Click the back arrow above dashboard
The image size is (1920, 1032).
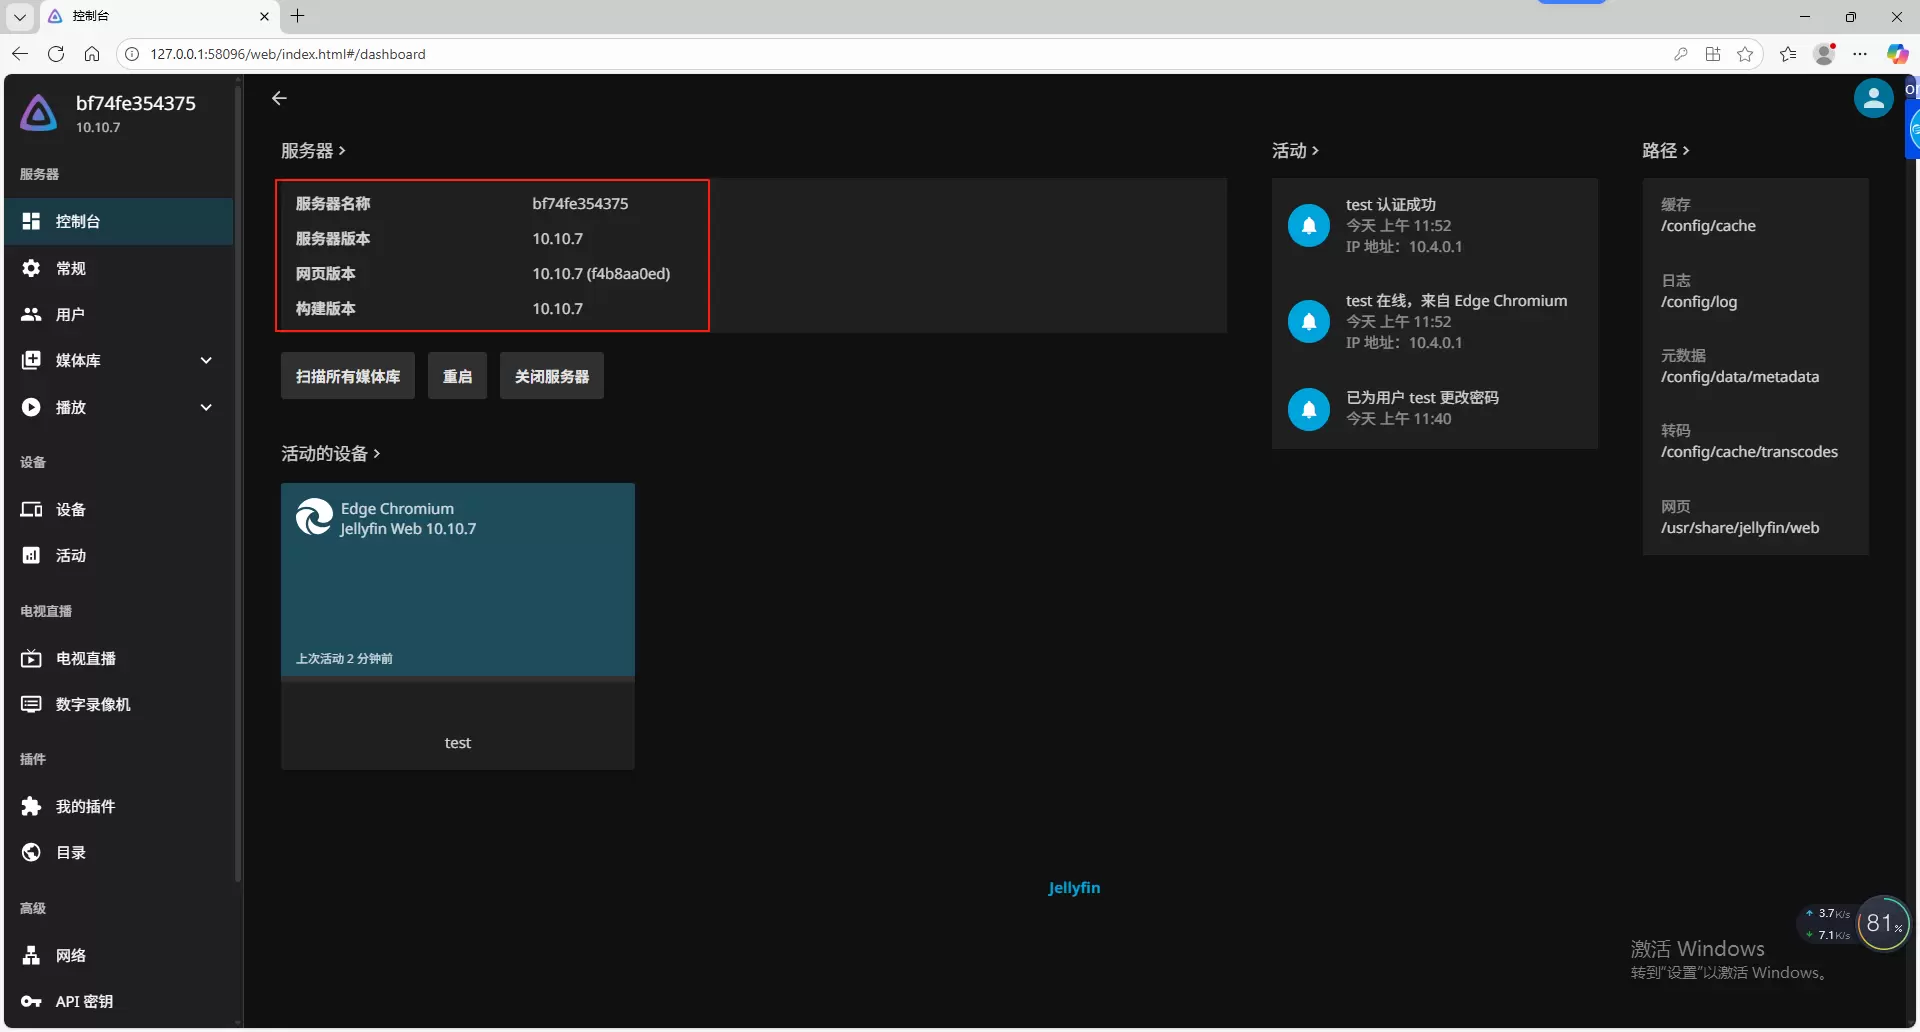(x=280, y=98)
